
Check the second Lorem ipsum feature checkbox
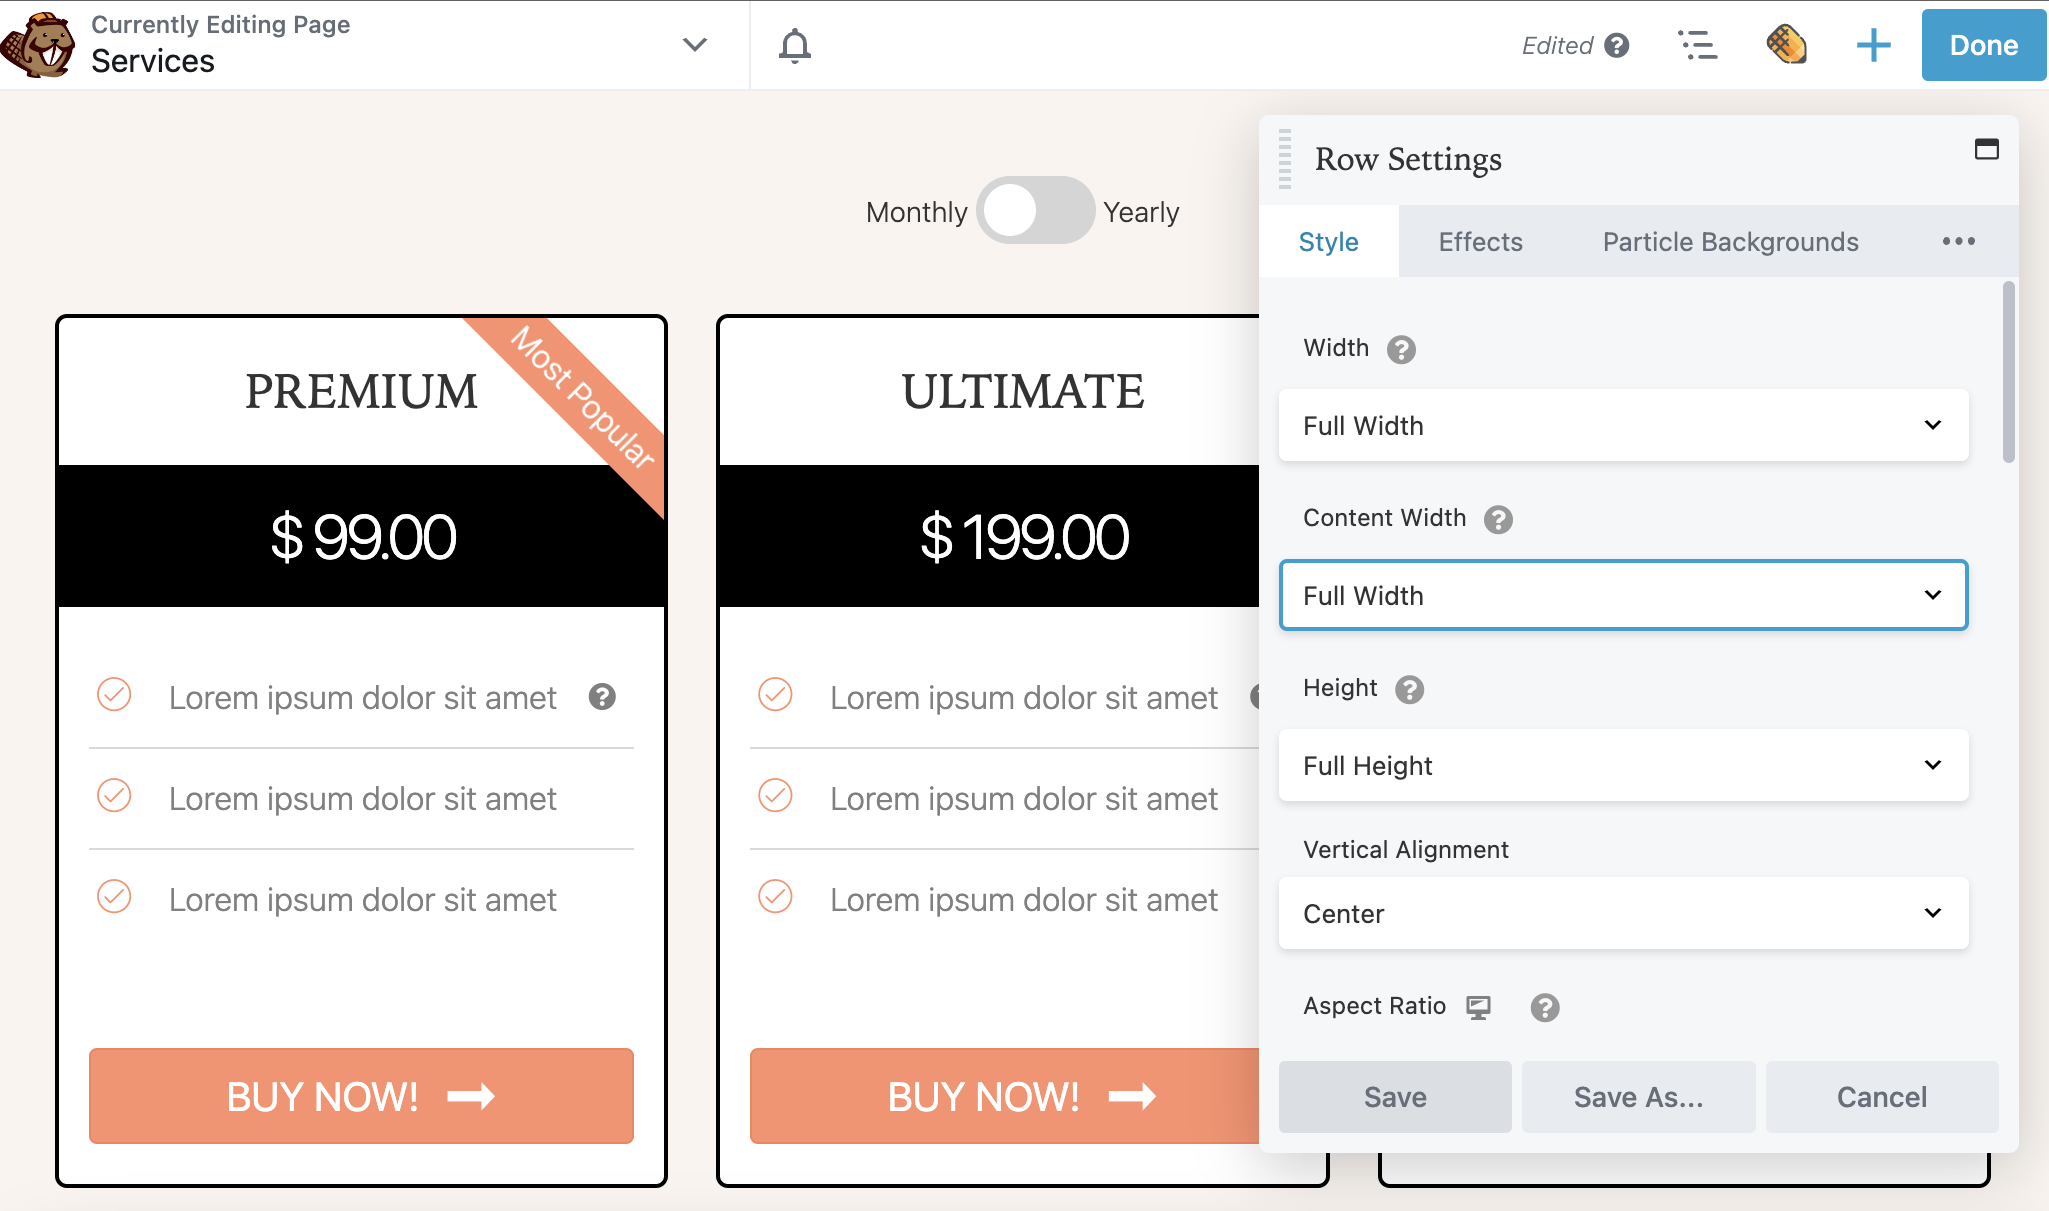[114, 796]
